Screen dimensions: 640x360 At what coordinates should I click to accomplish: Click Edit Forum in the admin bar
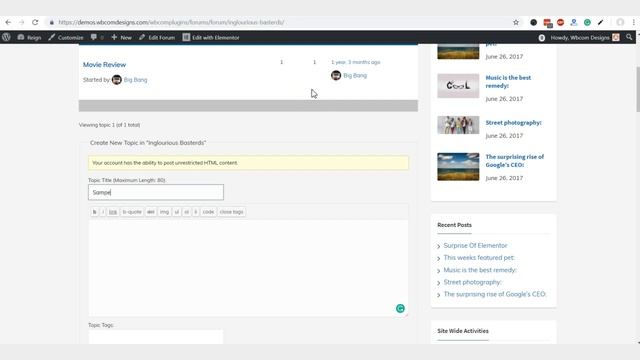pyautogui.click(x=157, y=37)
